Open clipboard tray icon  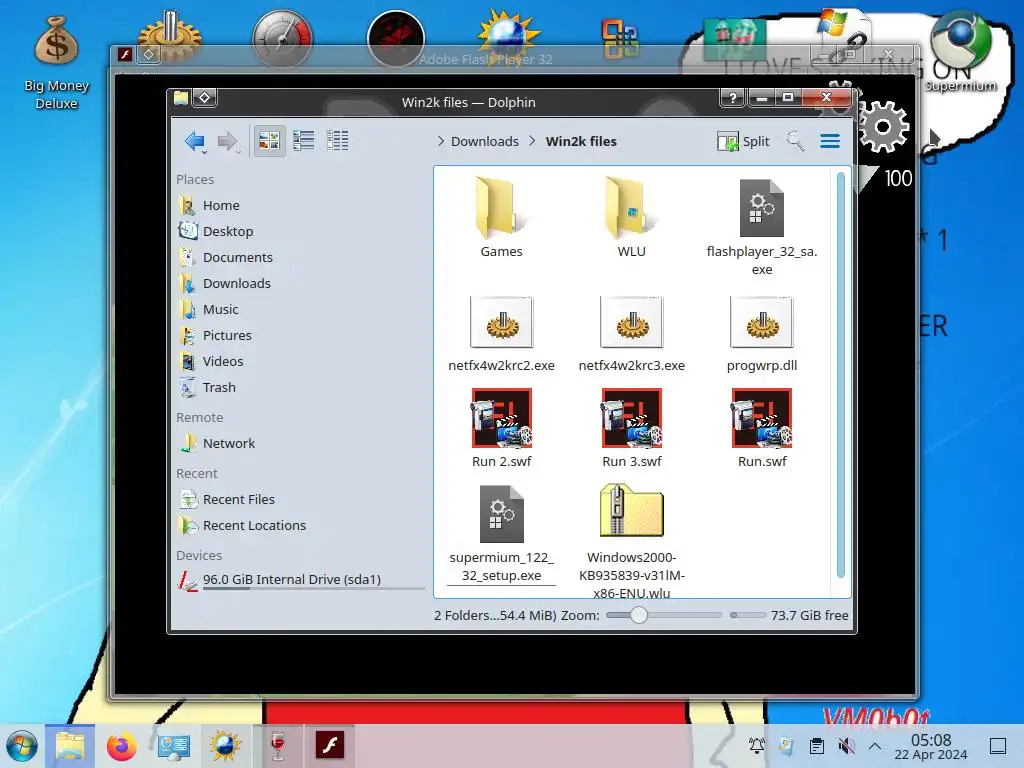(817, 746)
